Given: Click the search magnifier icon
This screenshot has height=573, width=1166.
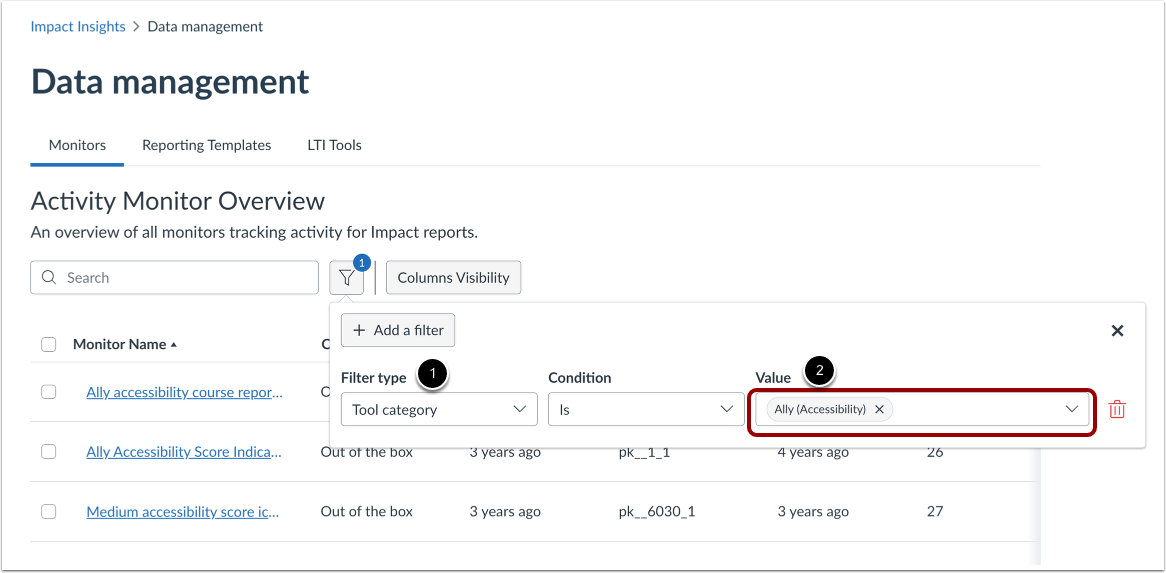Looking at the screenshot, I should point(49,277).
